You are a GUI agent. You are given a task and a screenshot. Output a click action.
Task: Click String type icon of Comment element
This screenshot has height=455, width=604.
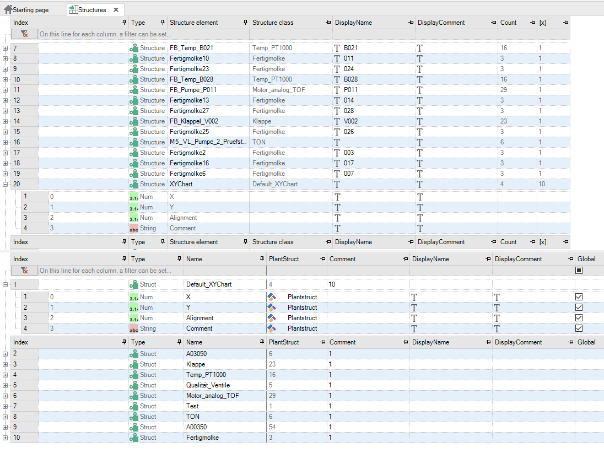134,228
